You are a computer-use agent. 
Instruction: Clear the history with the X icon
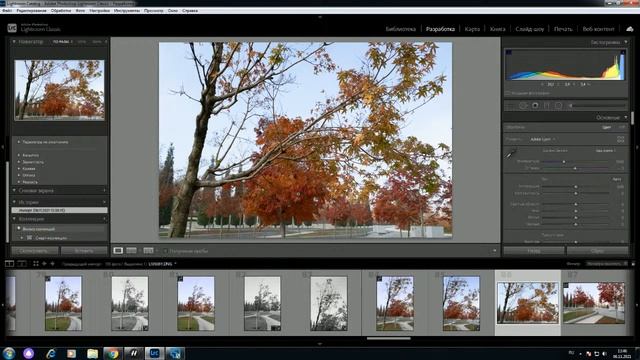click(104, 202)
